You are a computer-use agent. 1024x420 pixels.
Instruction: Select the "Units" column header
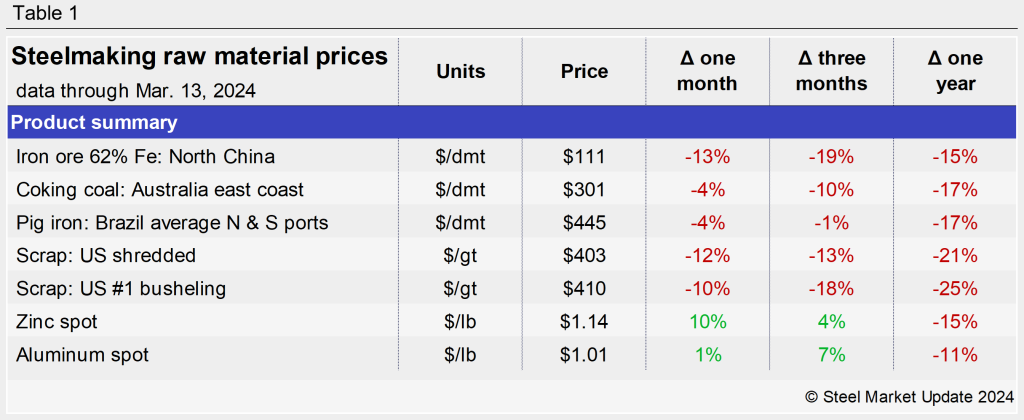tap(461, 71)
